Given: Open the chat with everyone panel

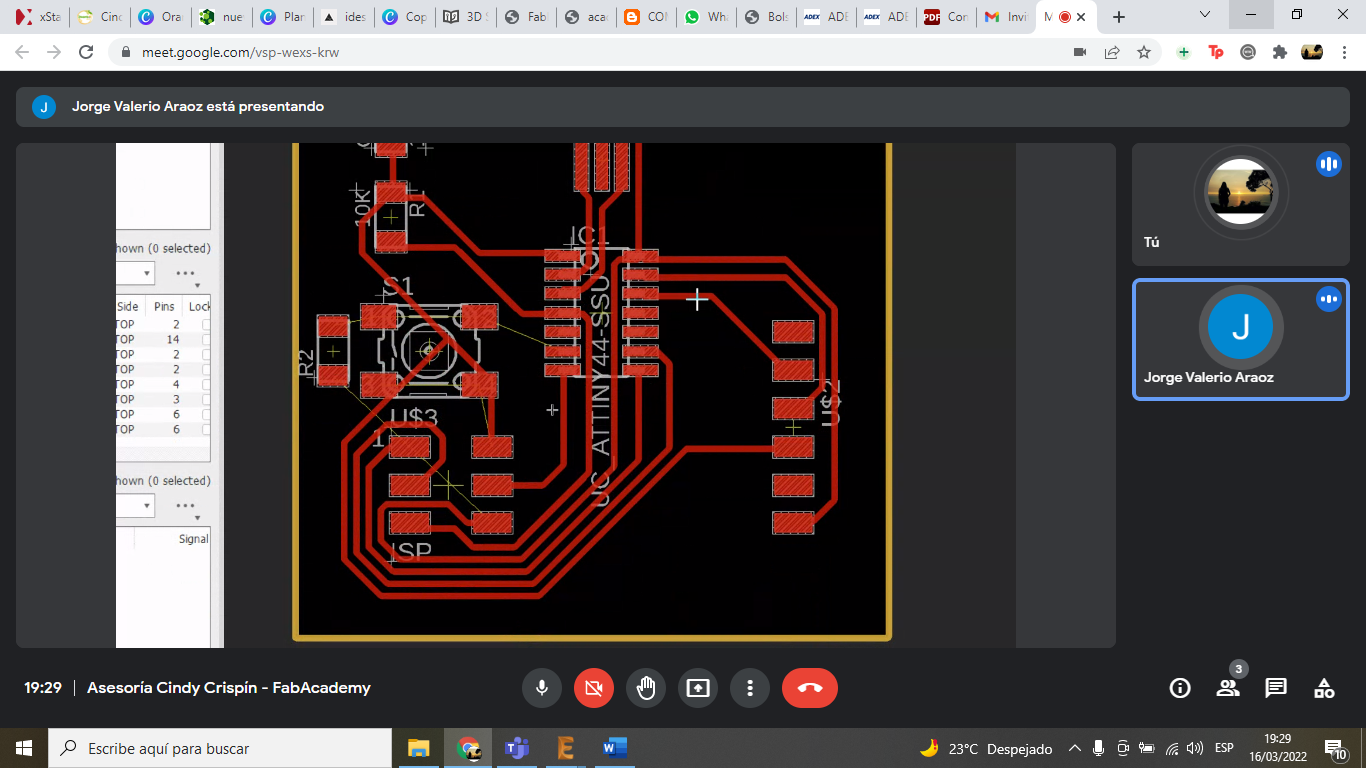Looking at the screenshot, I should coord(1276,688).
